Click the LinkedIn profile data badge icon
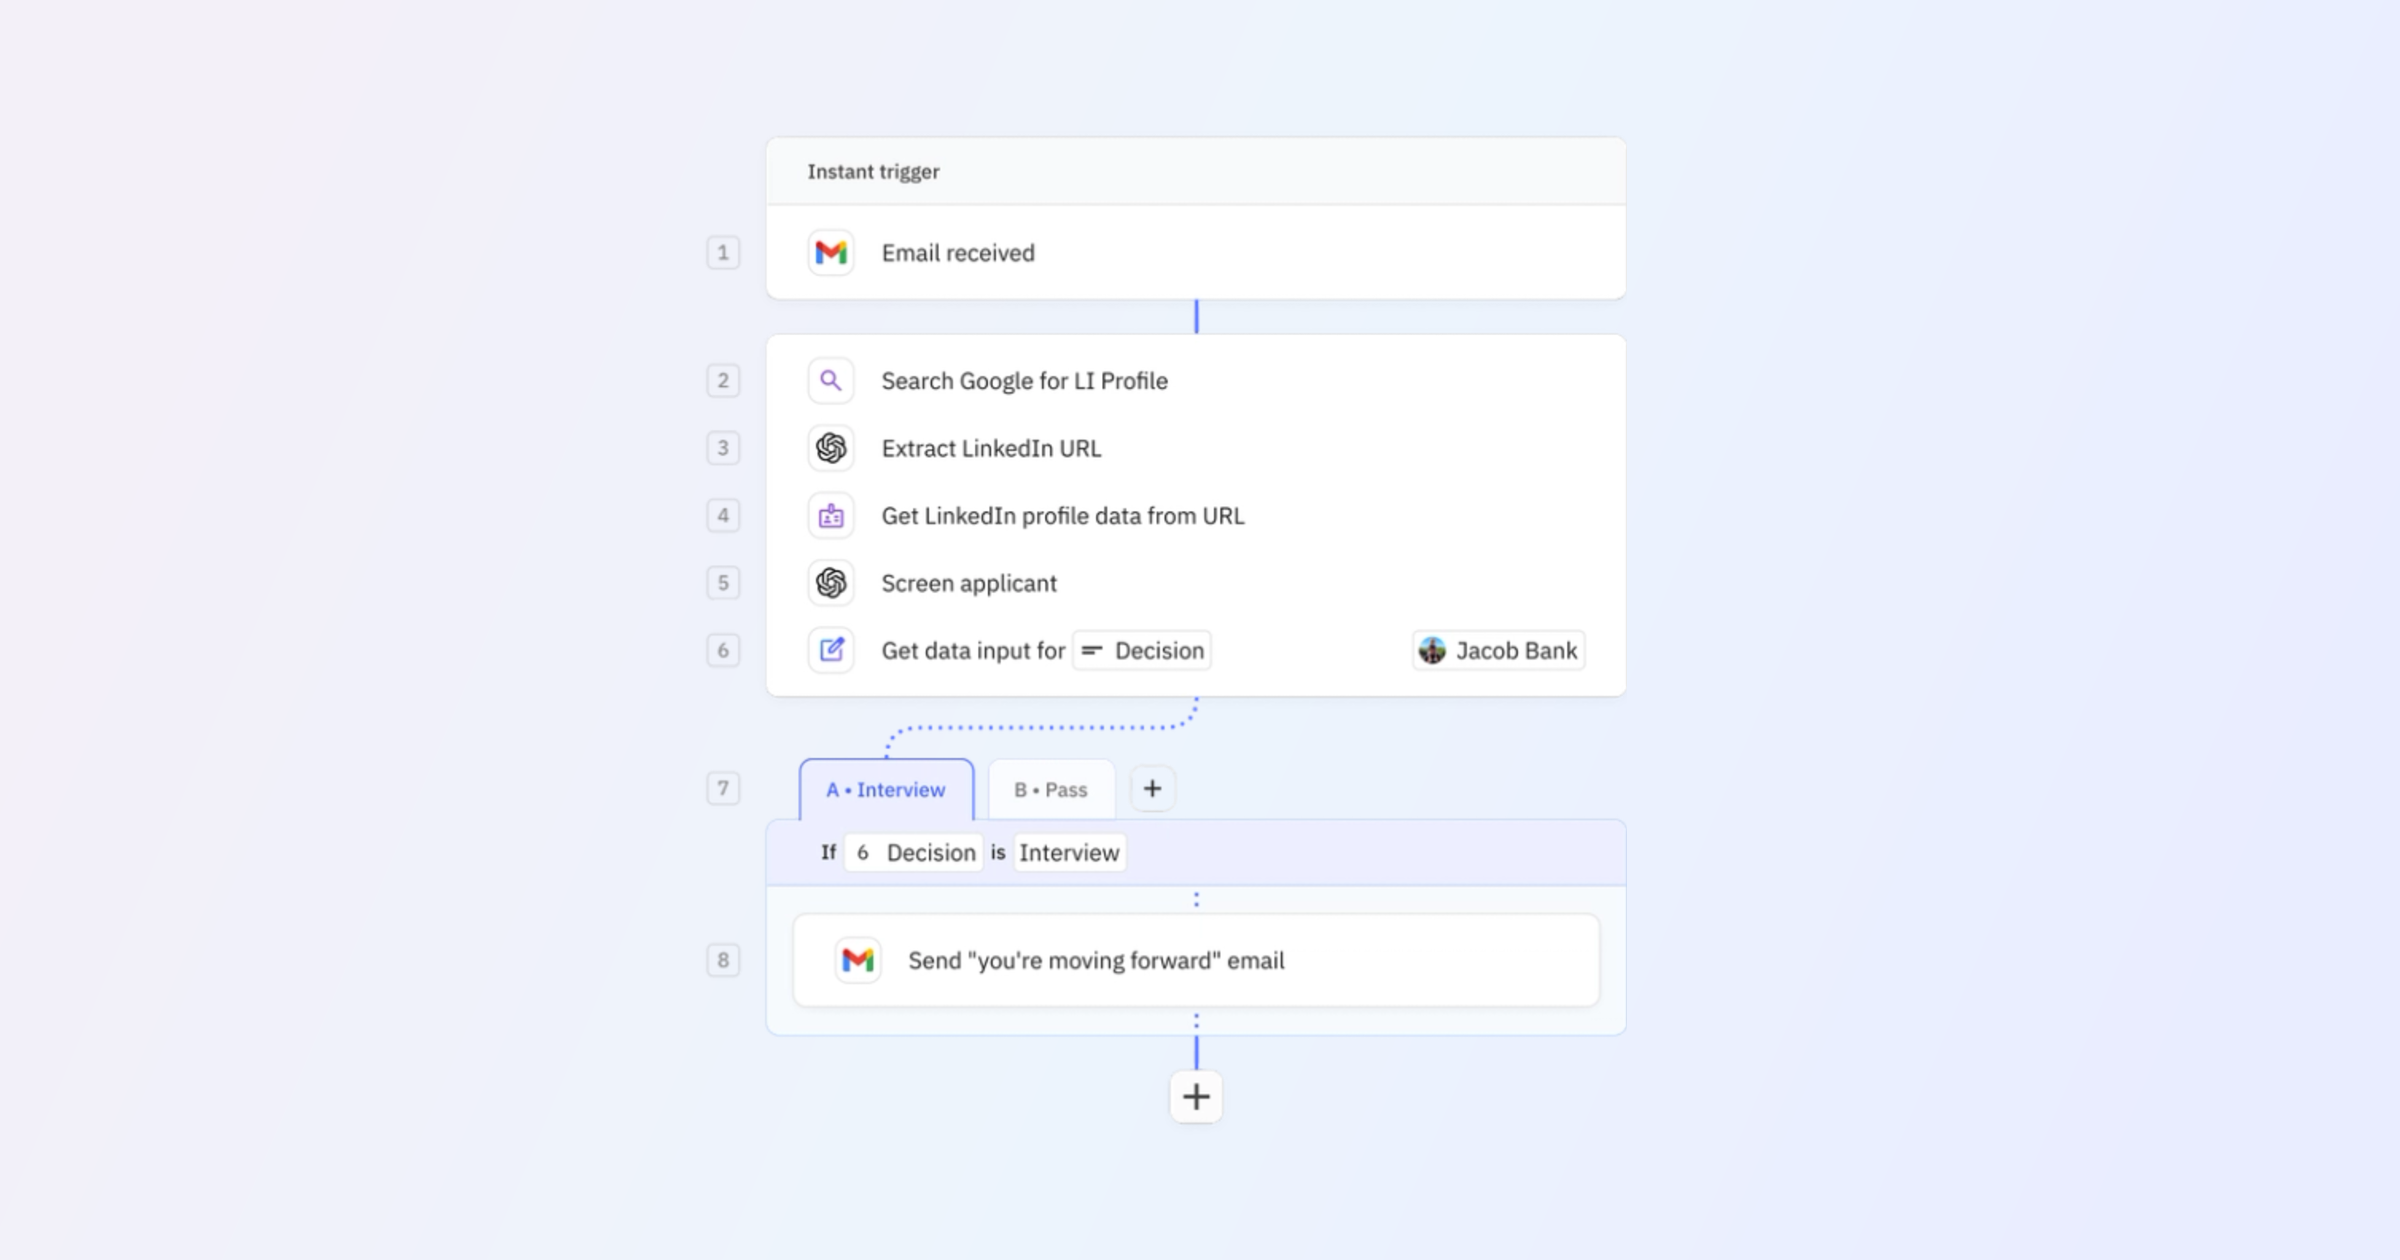 point(830,516)
